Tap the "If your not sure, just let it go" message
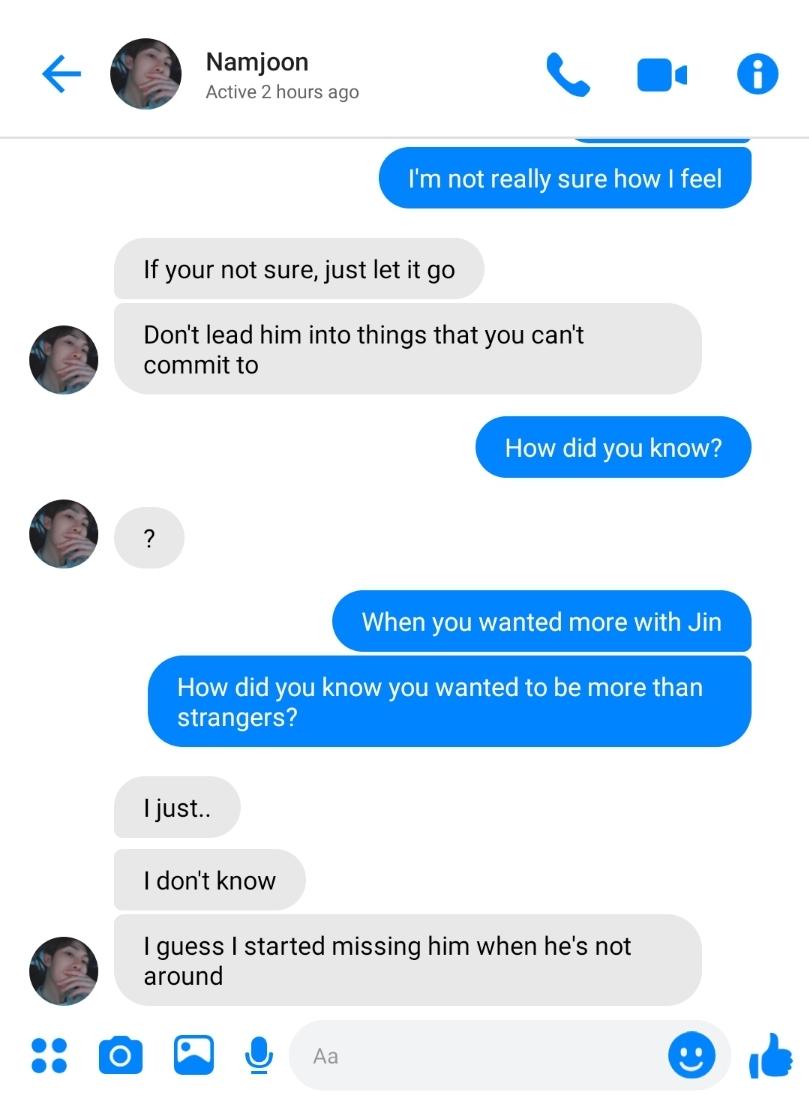The width and height of the screenshot is (809, 1098). pos(299,269)
